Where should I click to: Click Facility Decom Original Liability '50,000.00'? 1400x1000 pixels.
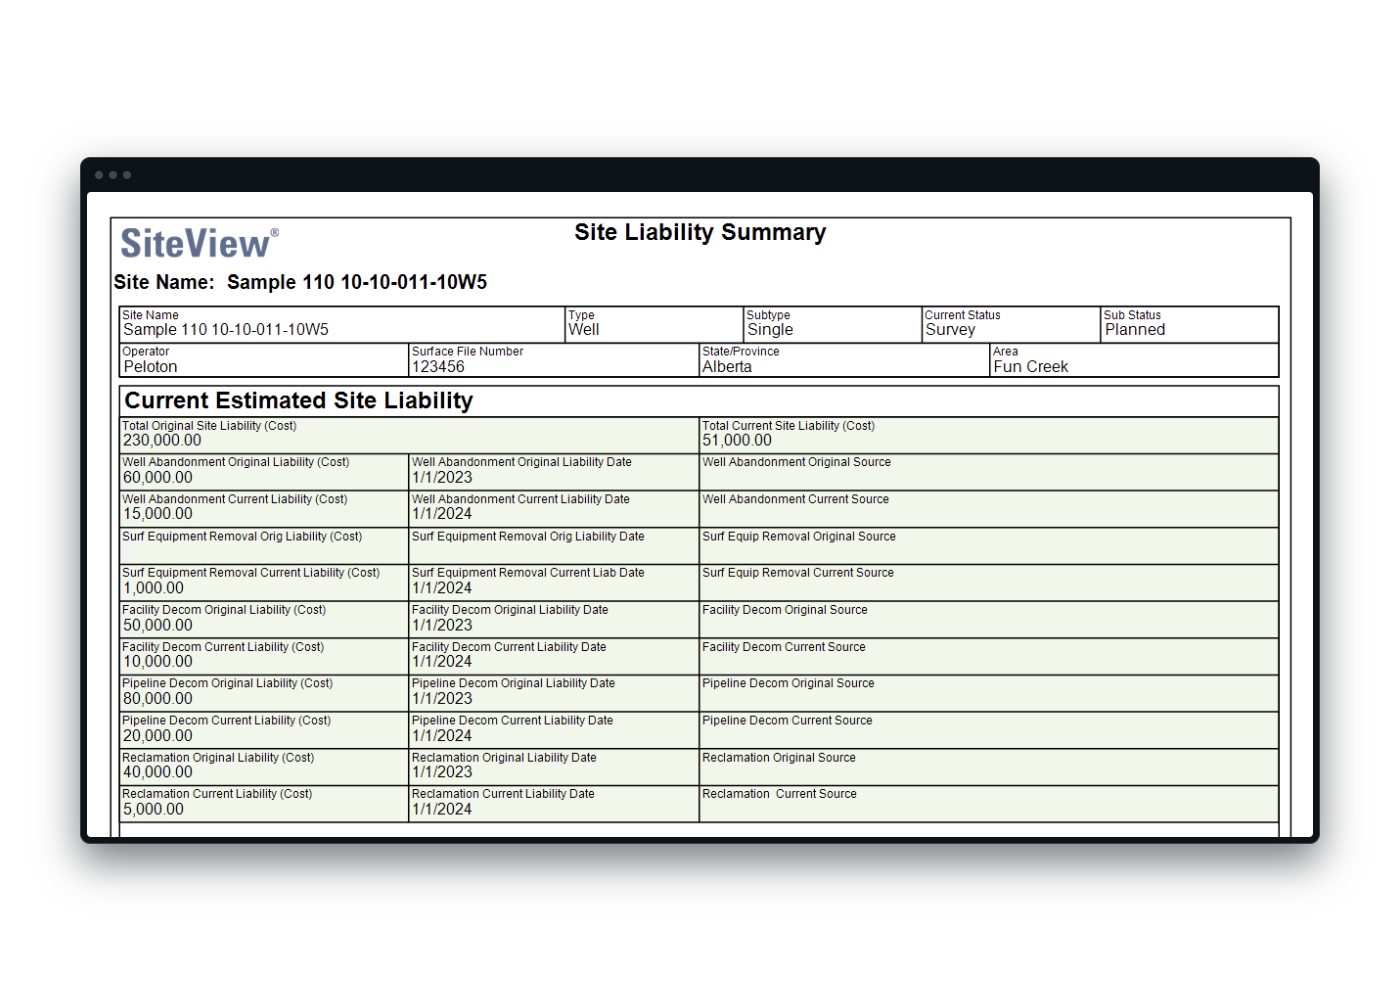coord(158,626)
